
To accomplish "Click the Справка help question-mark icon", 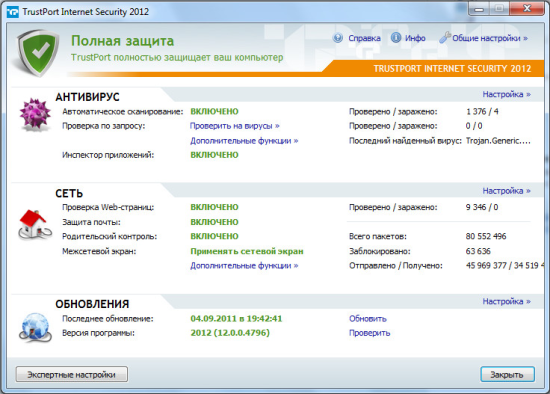I will coord(338,38).
